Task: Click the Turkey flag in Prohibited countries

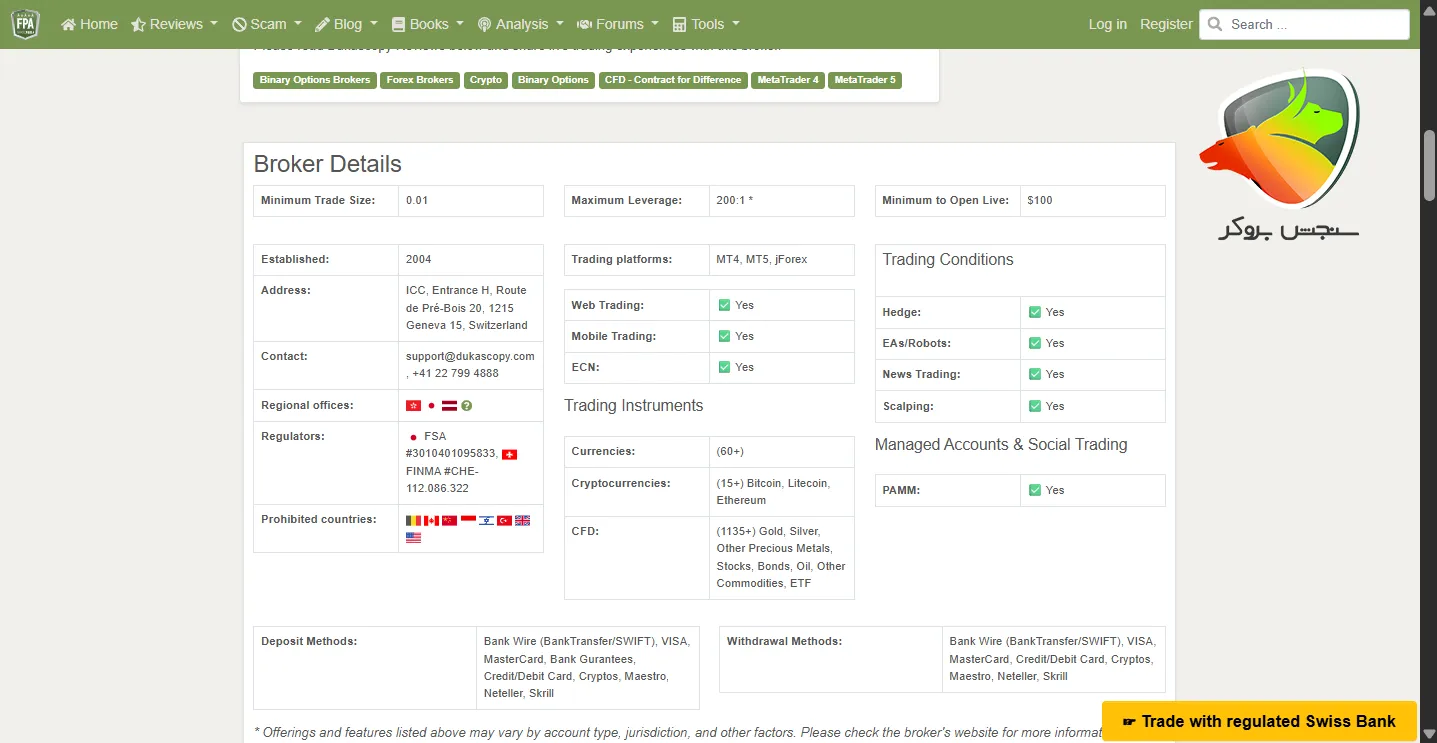Action: coord(504,520)
